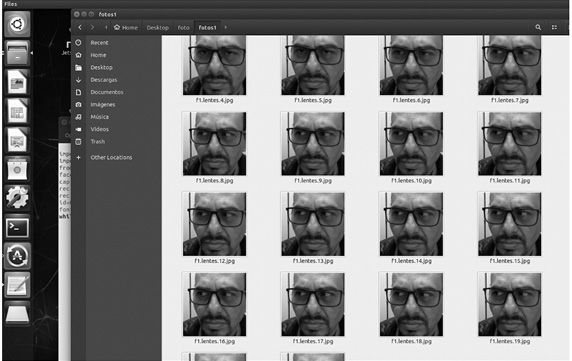Open Ubuntu Software shopping bag icon

(17, 169)
